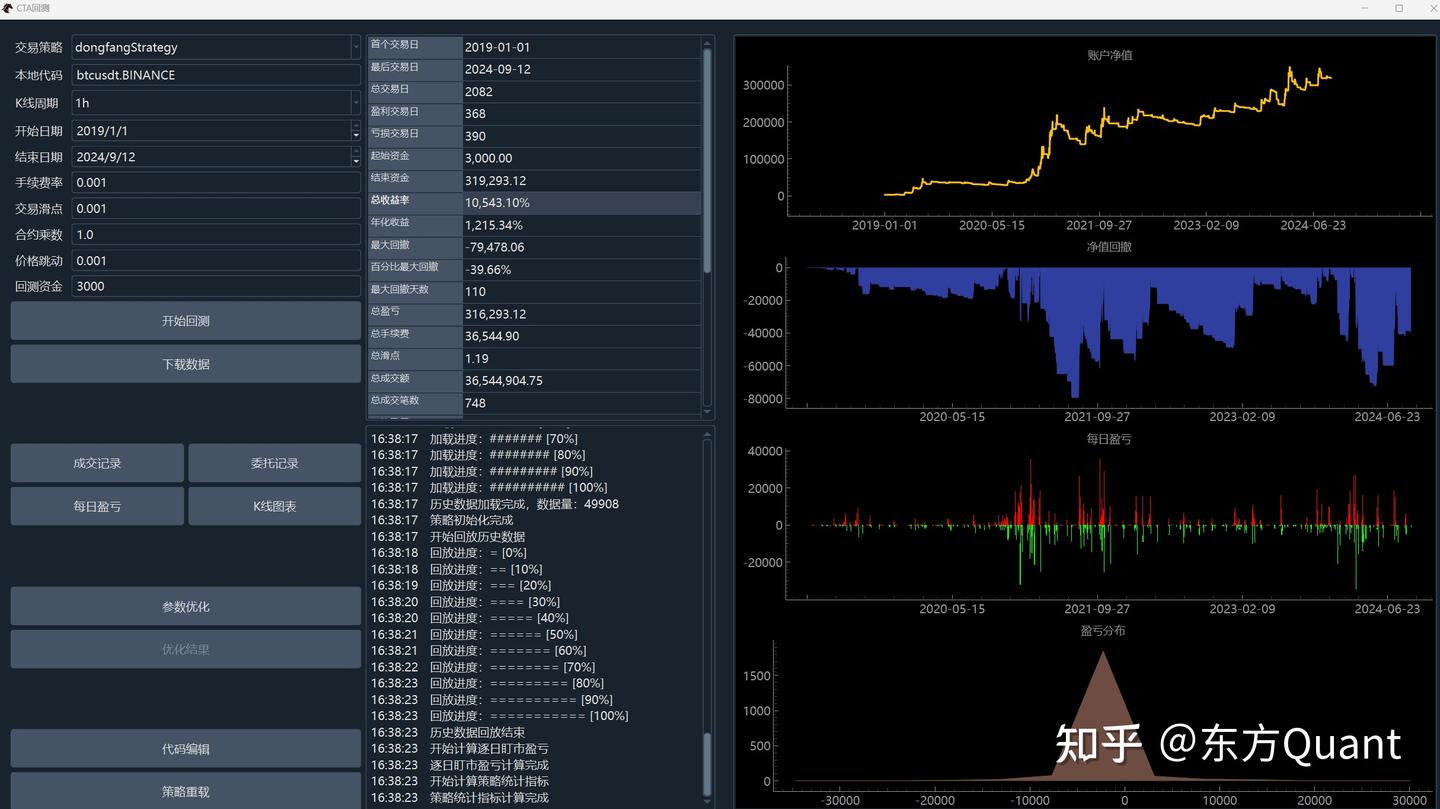The height and width of the screenshot is (809, 1440).
Task: Start the backtest with 开始回测
Action: pos(185,320)
